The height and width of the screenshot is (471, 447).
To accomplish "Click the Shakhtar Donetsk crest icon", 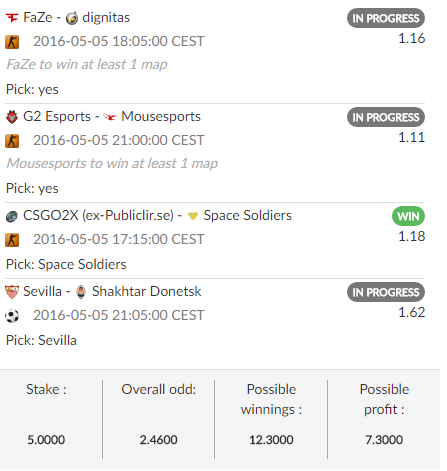I will pos(81,292).
